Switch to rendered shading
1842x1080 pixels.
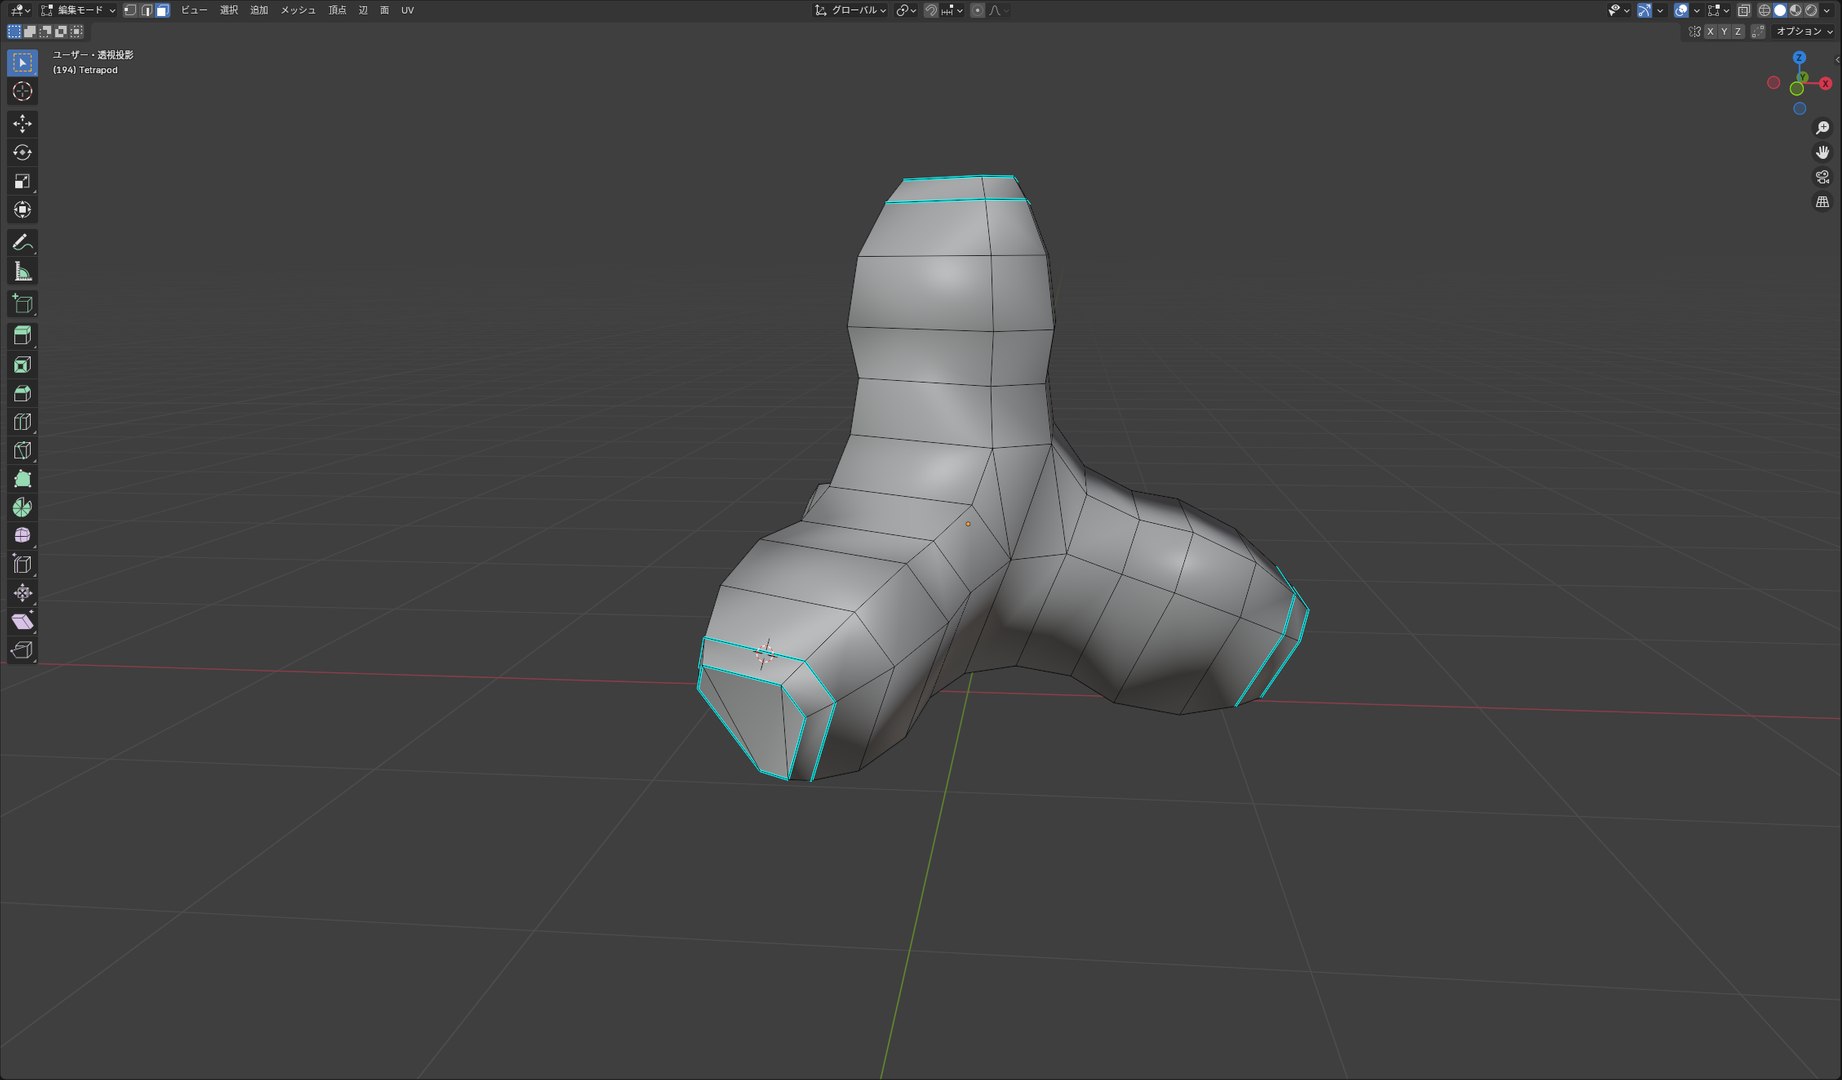[1811, 10]
